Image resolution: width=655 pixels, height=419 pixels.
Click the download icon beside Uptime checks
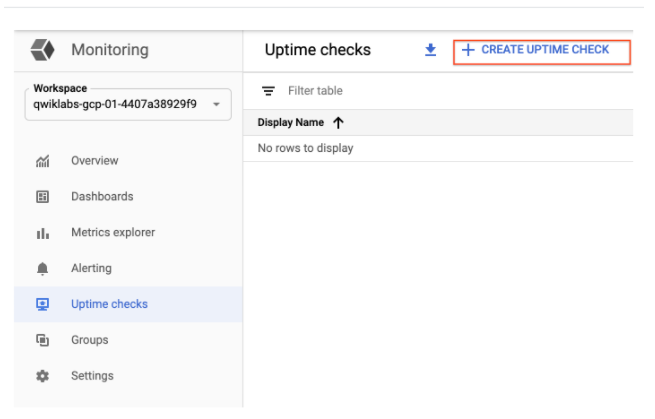(430, 50)
